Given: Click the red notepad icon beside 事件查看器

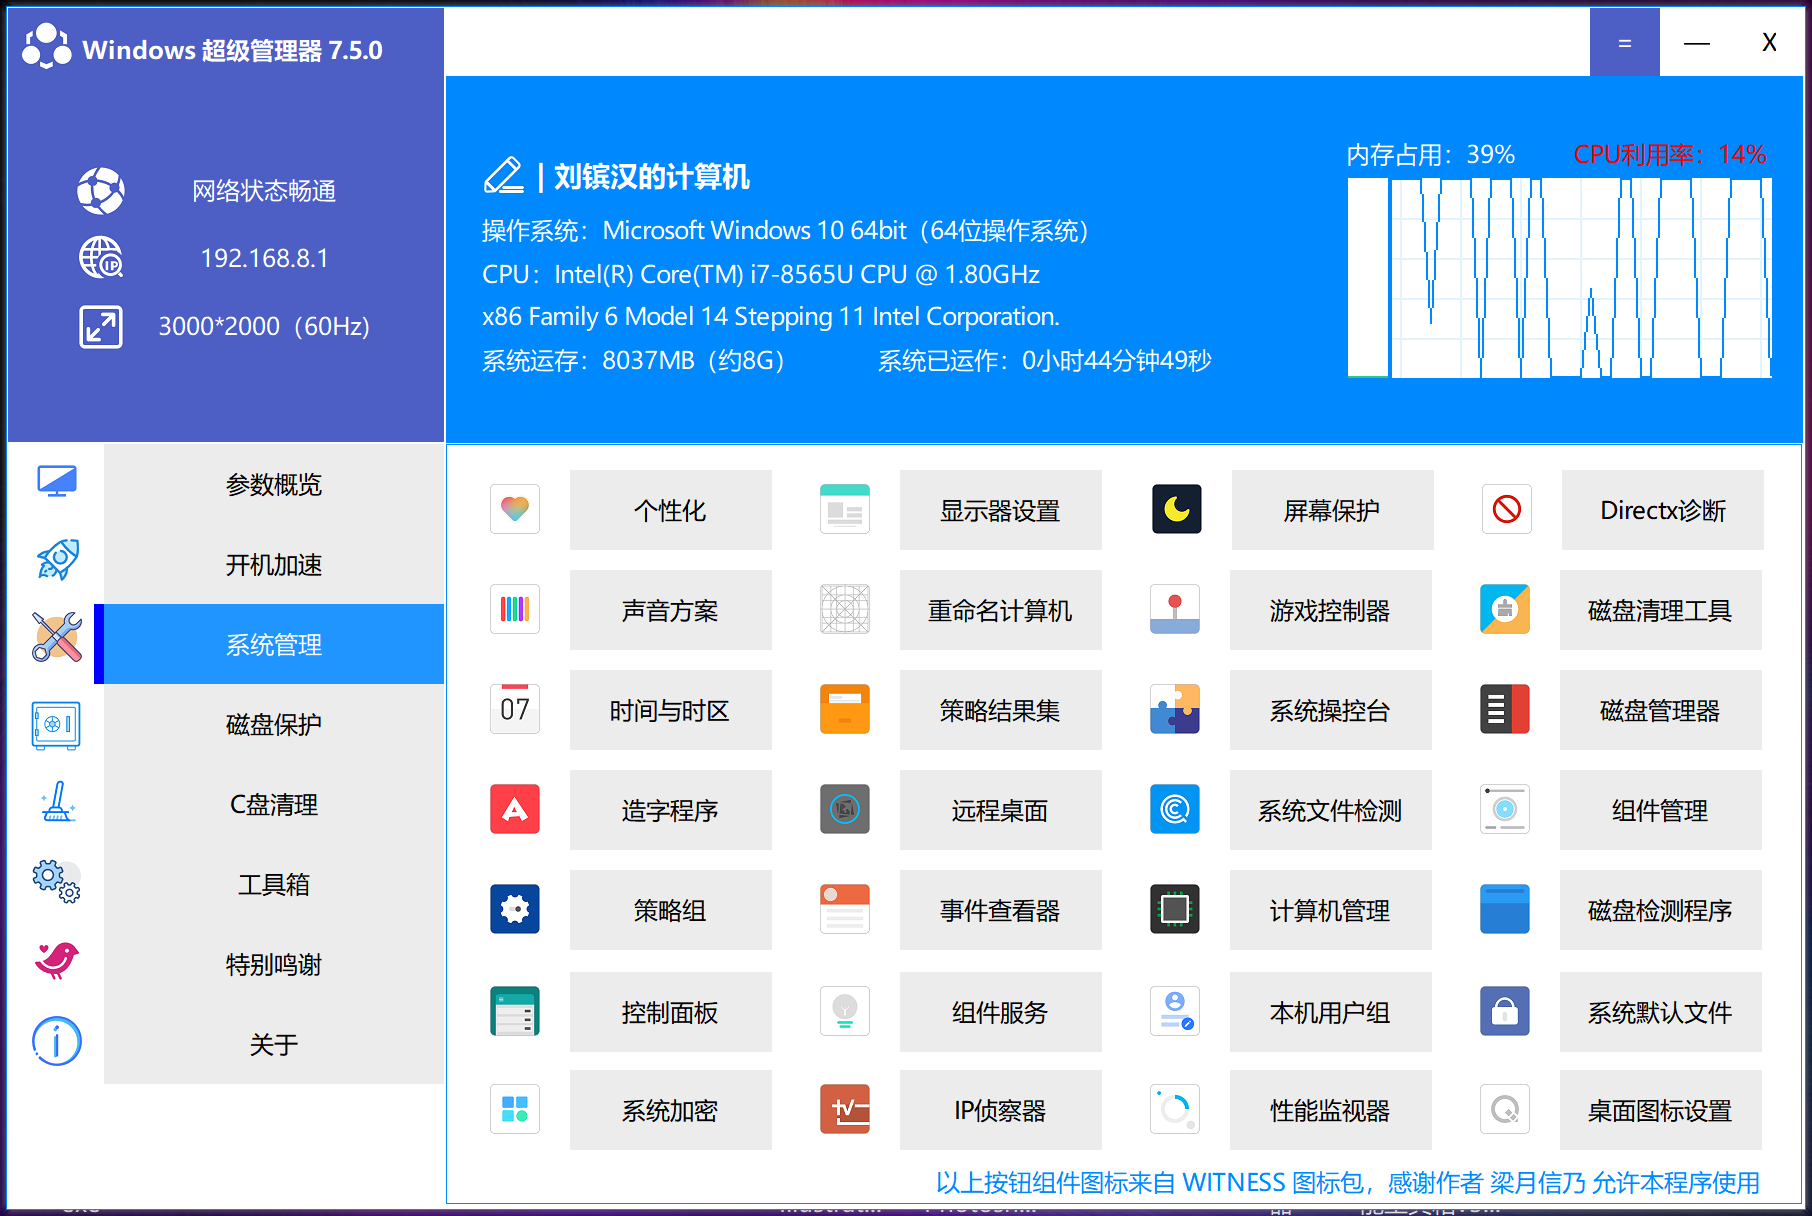Looking at the screenshot, I should [845, 909].
